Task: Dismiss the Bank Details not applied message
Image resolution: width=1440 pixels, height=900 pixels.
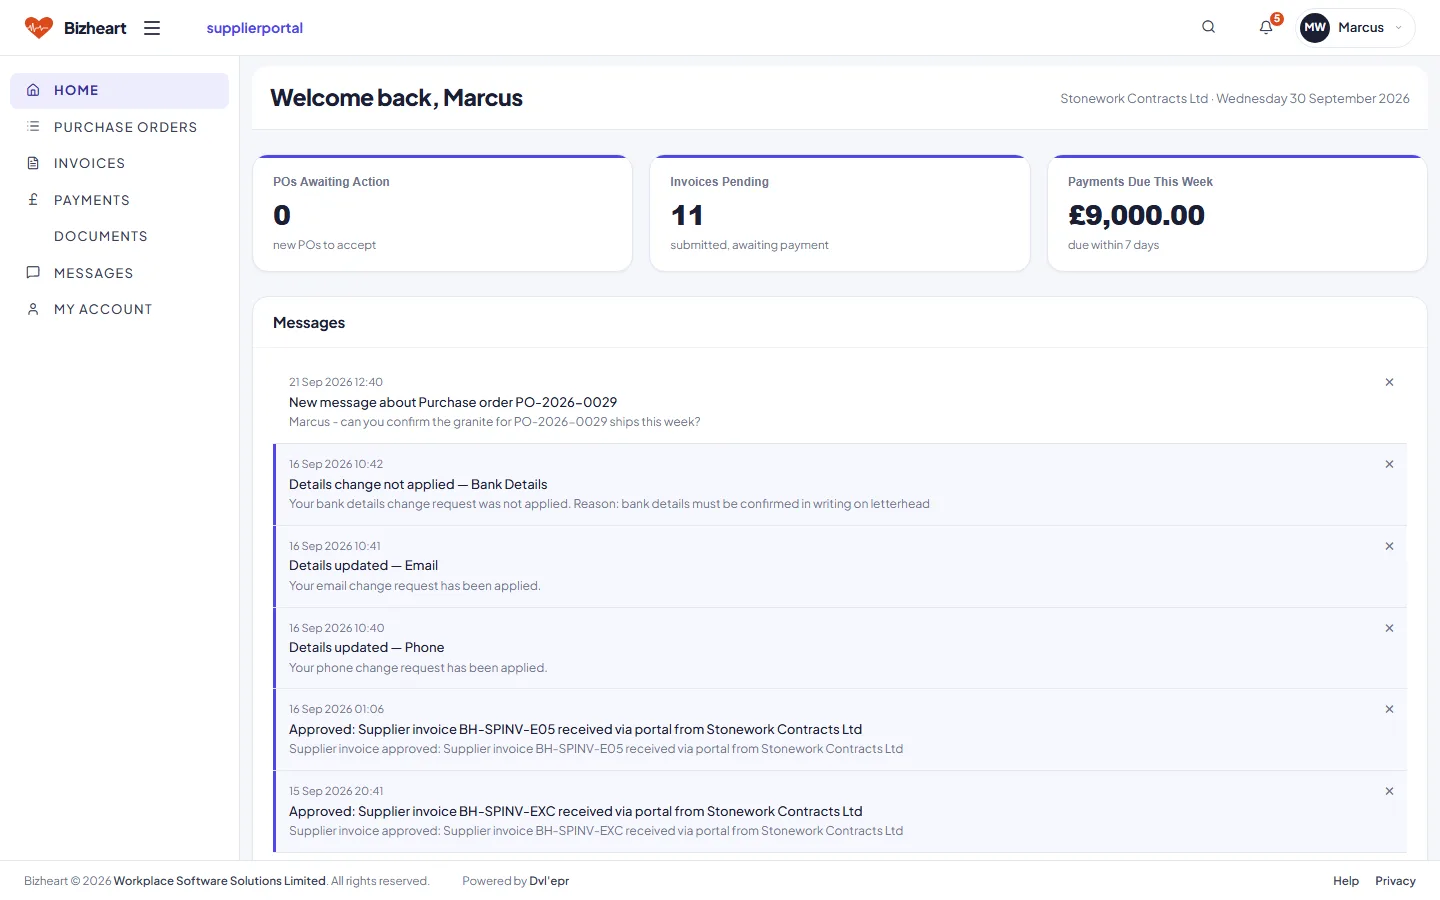Action: pos(1389,464)
